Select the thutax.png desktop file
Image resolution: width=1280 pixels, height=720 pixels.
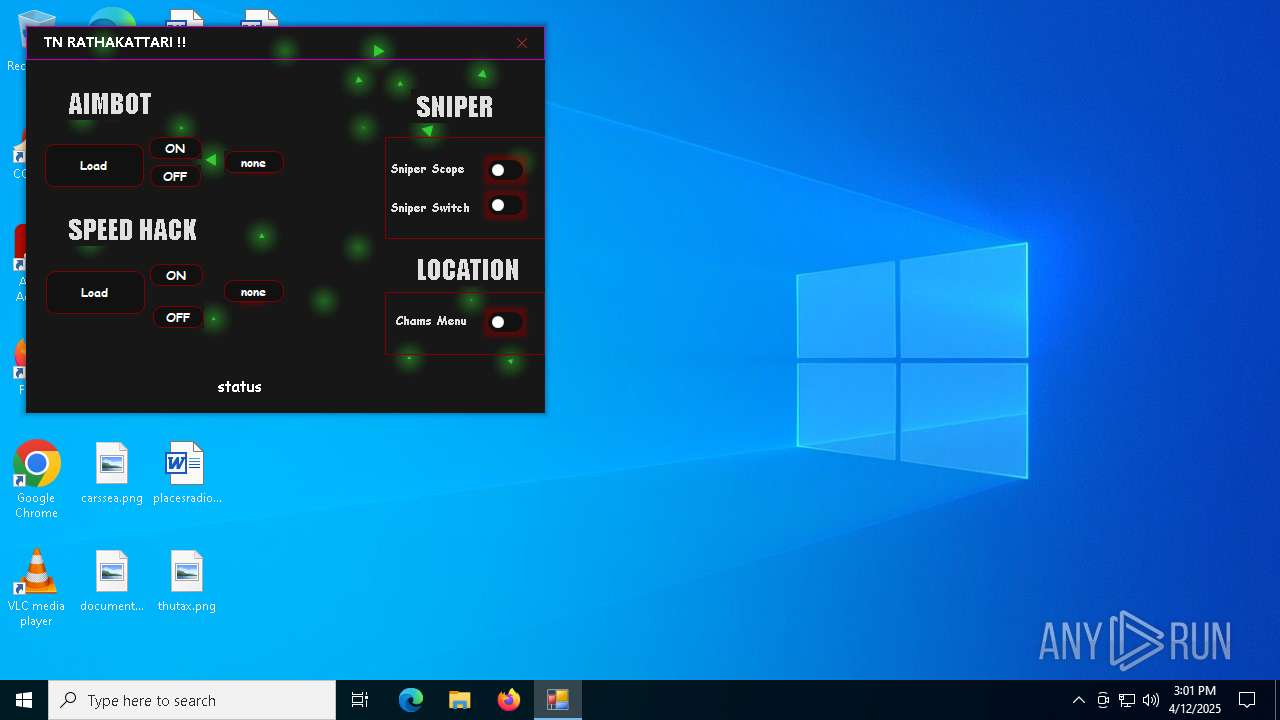point(187,581)
